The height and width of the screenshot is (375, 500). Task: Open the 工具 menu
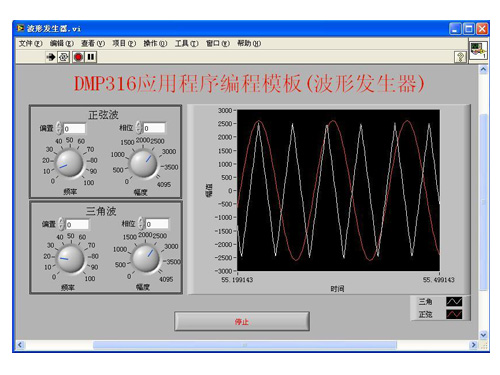coord(186,43)
